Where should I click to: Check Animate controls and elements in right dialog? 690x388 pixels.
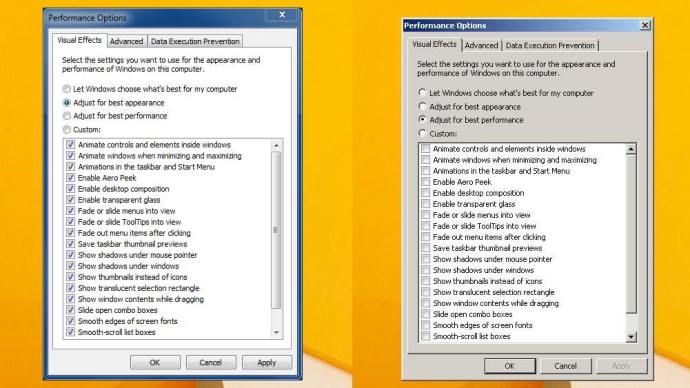426,149
